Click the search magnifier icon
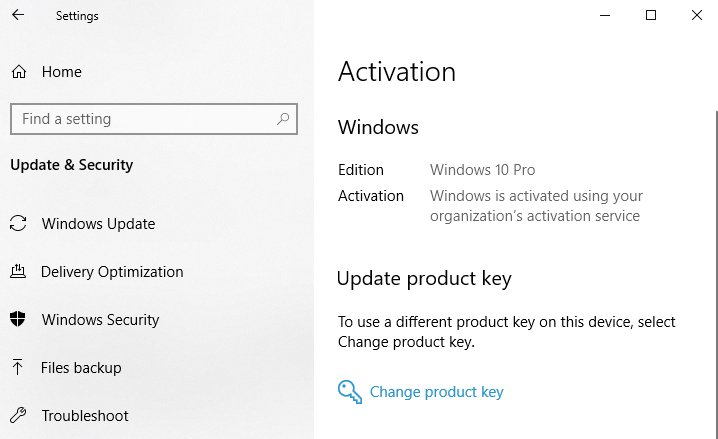 (283, 119)
